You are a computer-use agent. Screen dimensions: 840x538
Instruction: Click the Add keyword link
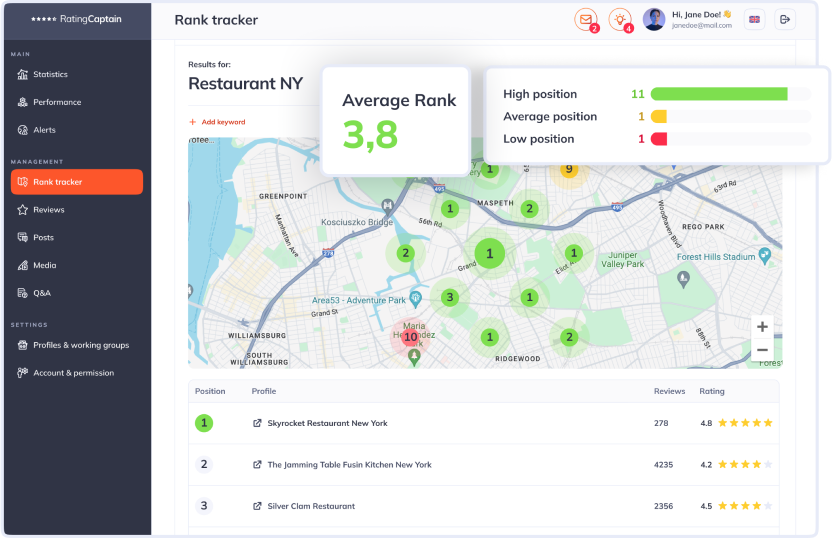(x=218, y=122)
